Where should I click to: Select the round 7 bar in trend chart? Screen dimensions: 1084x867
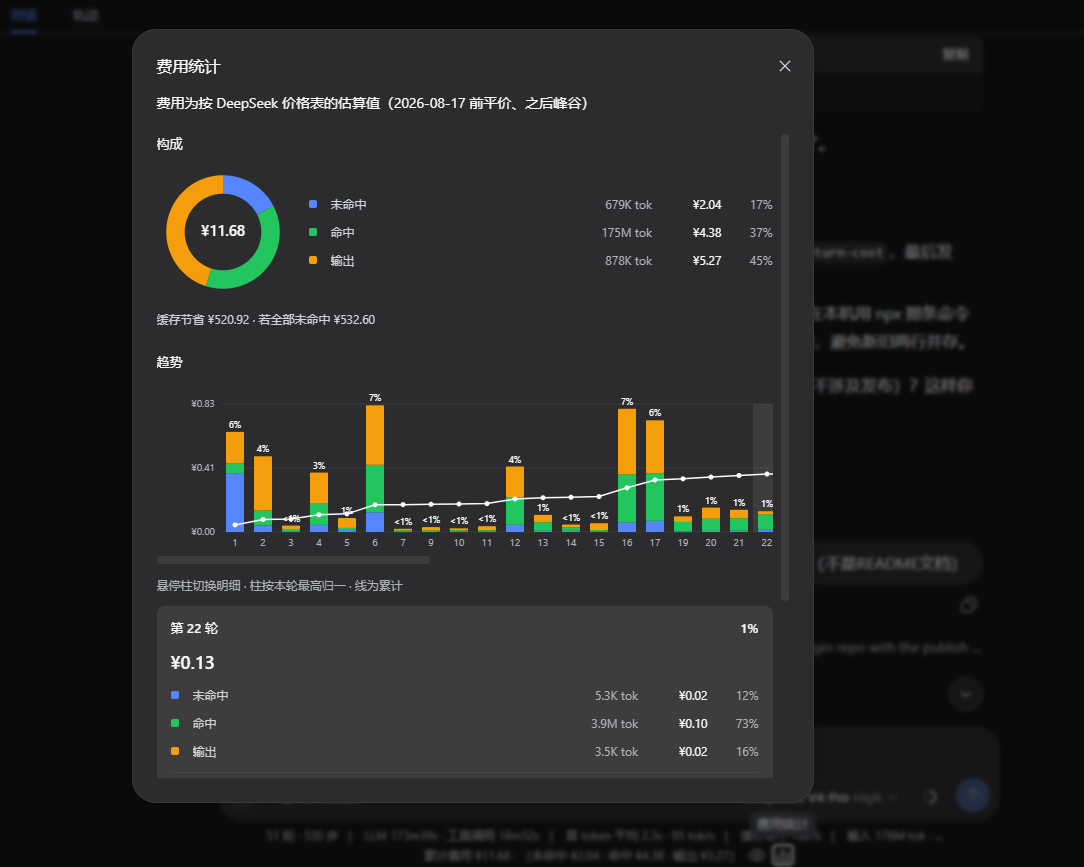(403, 530)
